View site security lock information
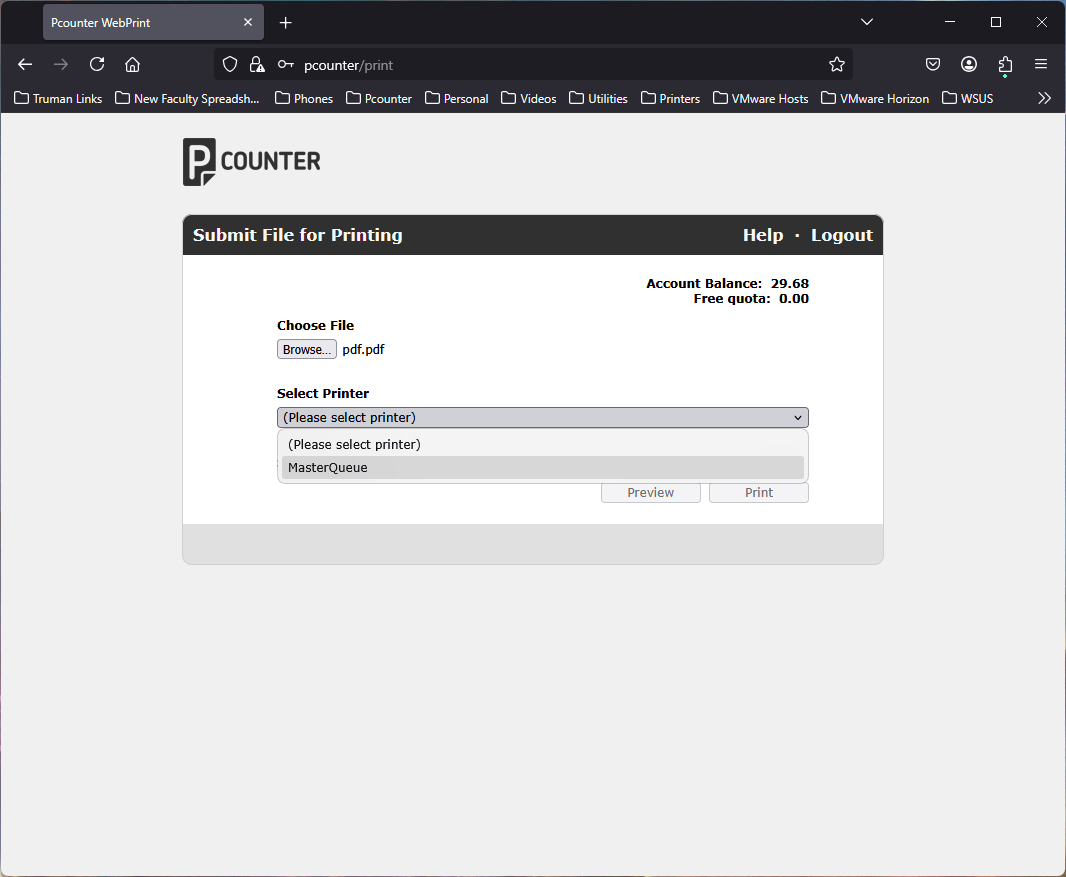Image resolution: width=1066 pixels, height=877 pixels. point(257,65)
